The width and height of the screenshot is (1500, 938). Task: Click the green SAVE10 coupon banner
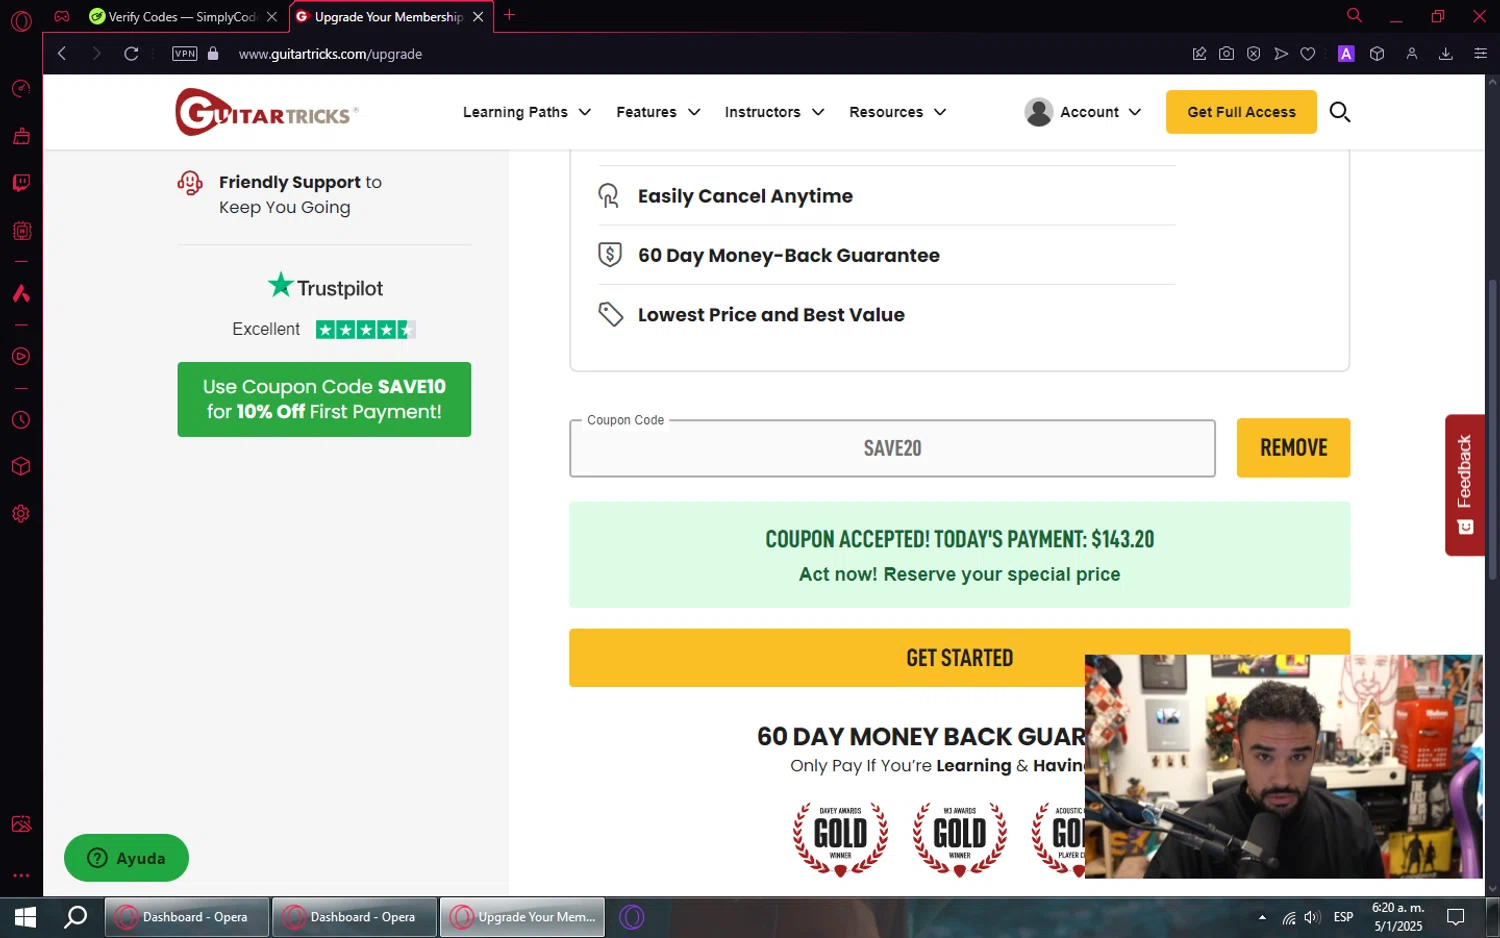click(324, 399)
